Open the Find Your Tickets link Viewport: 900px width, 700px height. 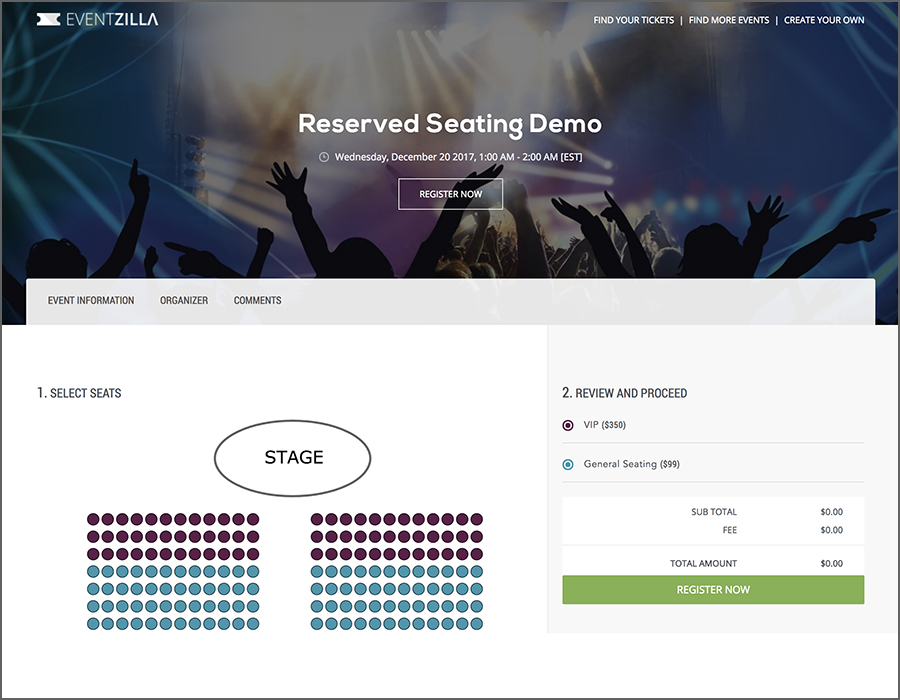point(633,20)
